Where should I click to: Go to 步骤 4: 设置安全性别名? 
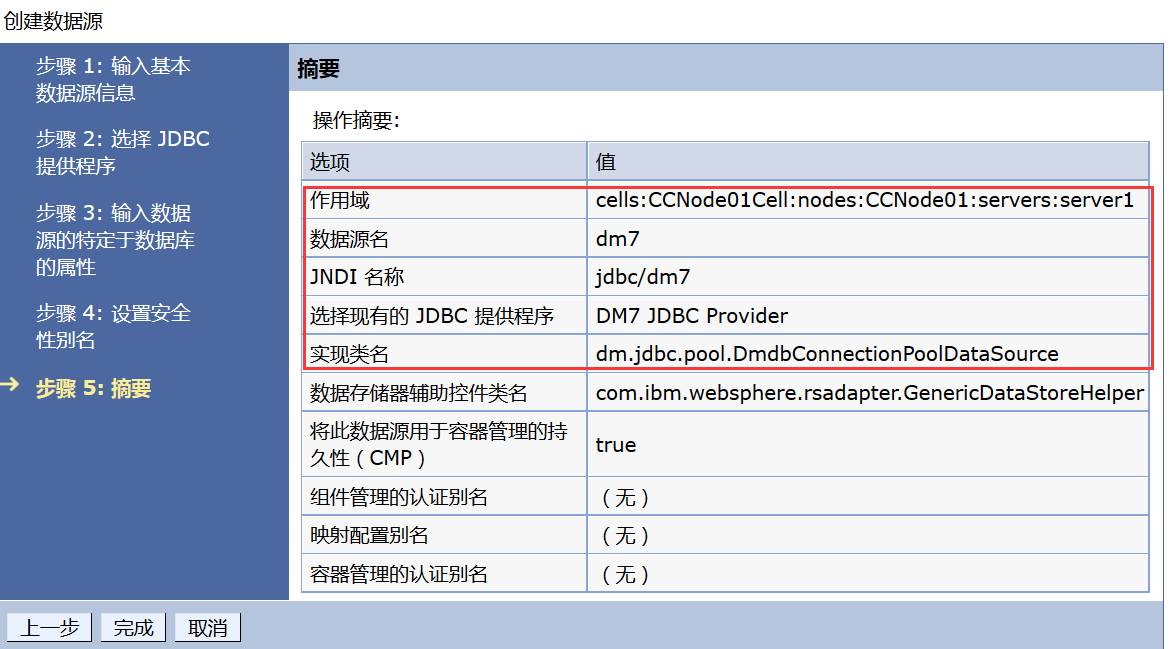(113, 326)
